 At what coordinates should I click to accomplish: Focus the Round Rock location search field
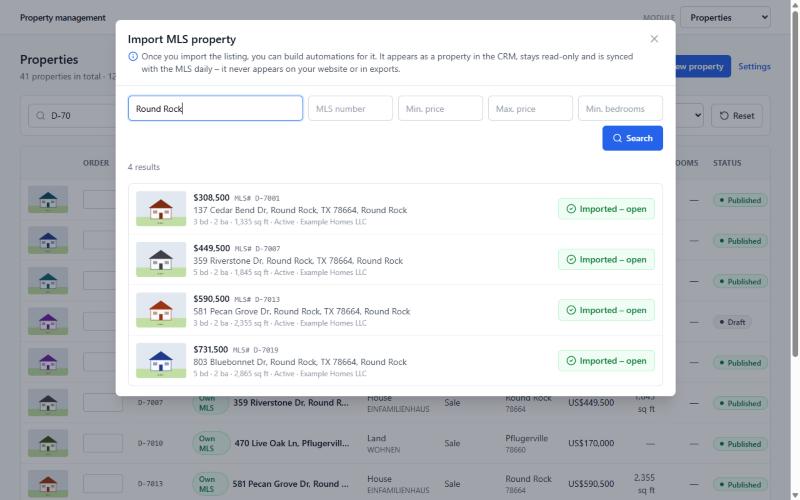pyautogui.click(x=215, y=109)
